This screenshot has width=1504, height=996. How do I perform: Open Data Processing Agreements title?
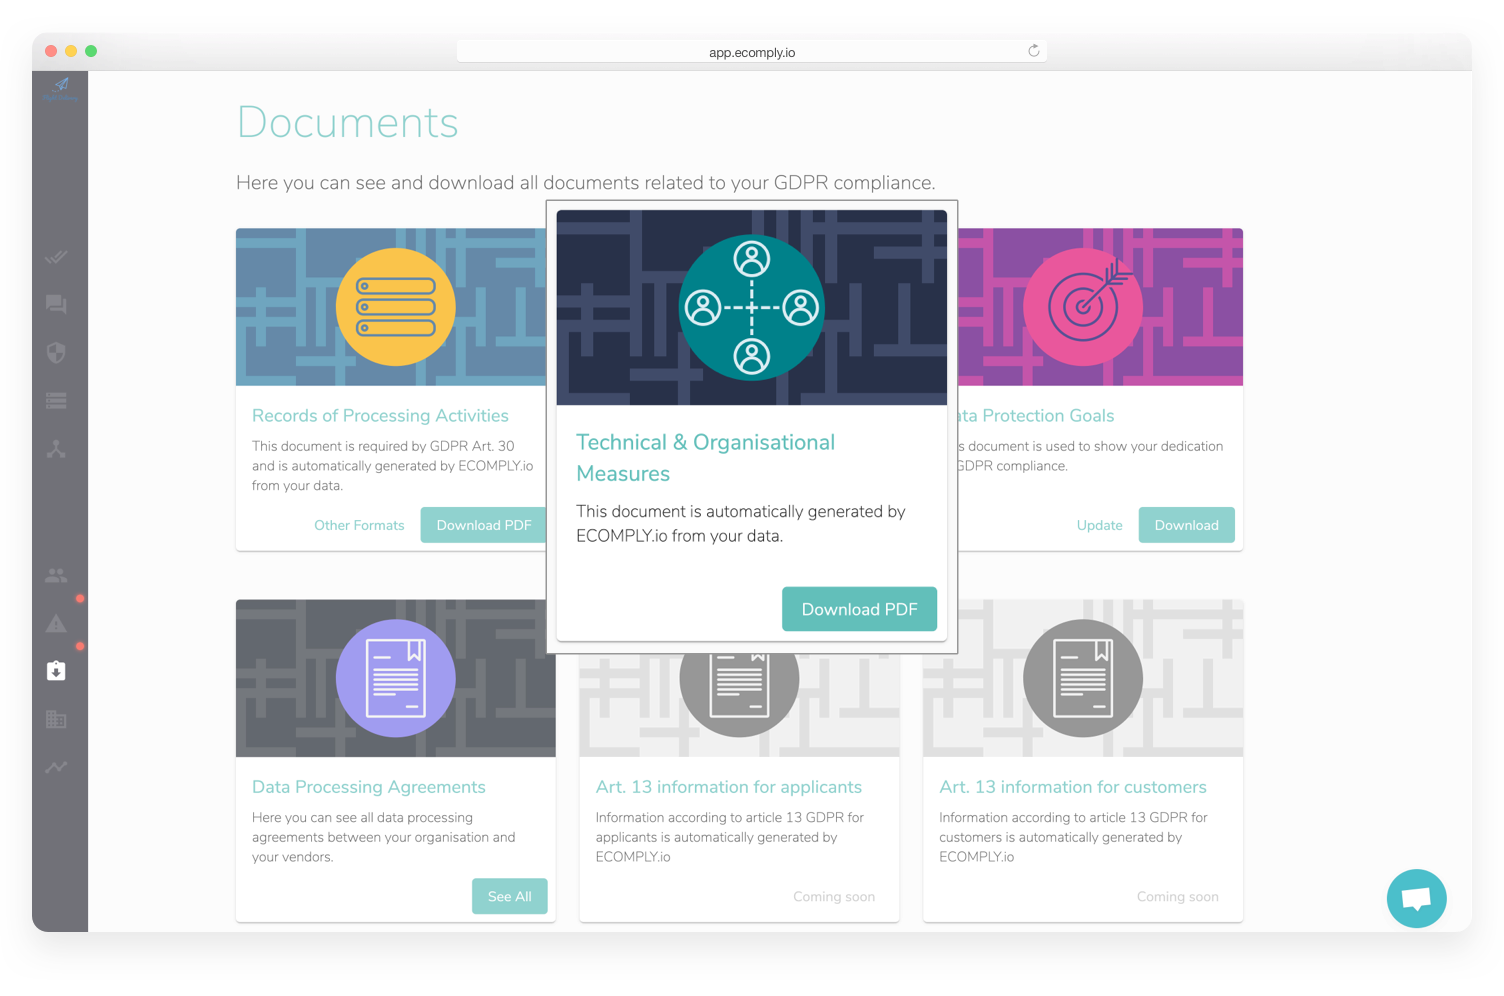click(369, 787)
